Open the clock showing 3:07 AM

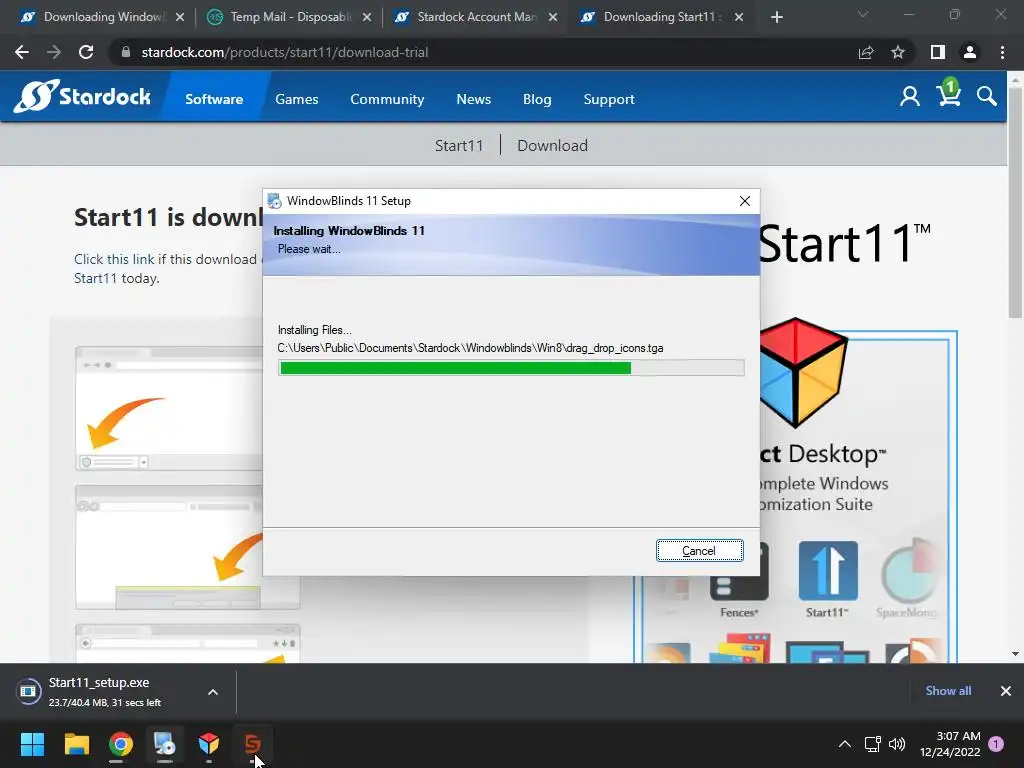click(x=950, y=744)
